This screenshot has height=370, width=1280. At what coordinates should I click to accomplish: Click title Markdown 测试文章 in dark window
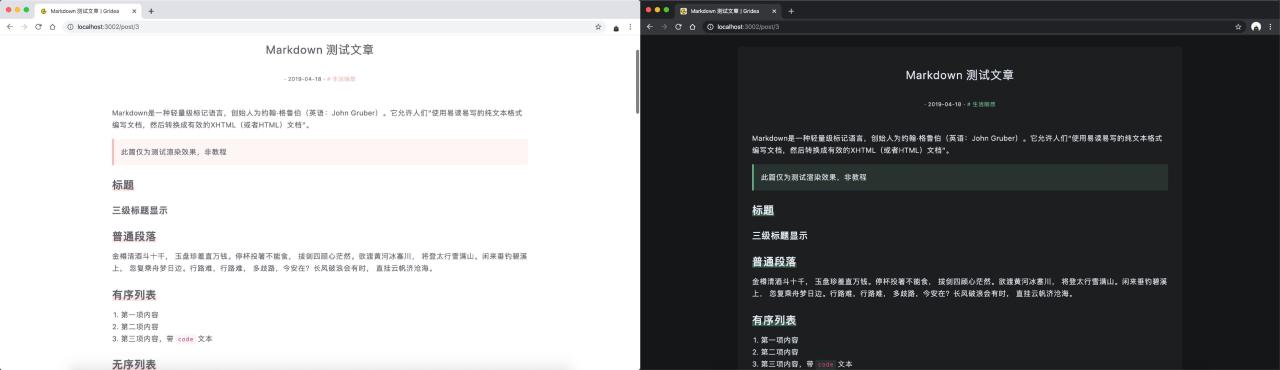point(960,75)
